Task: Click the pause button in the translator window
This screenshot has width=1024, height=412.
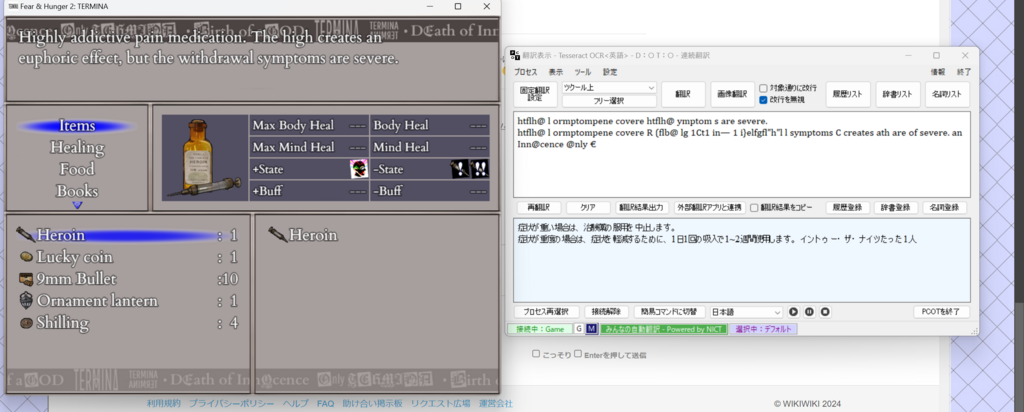Action: [x=809, y=312]
